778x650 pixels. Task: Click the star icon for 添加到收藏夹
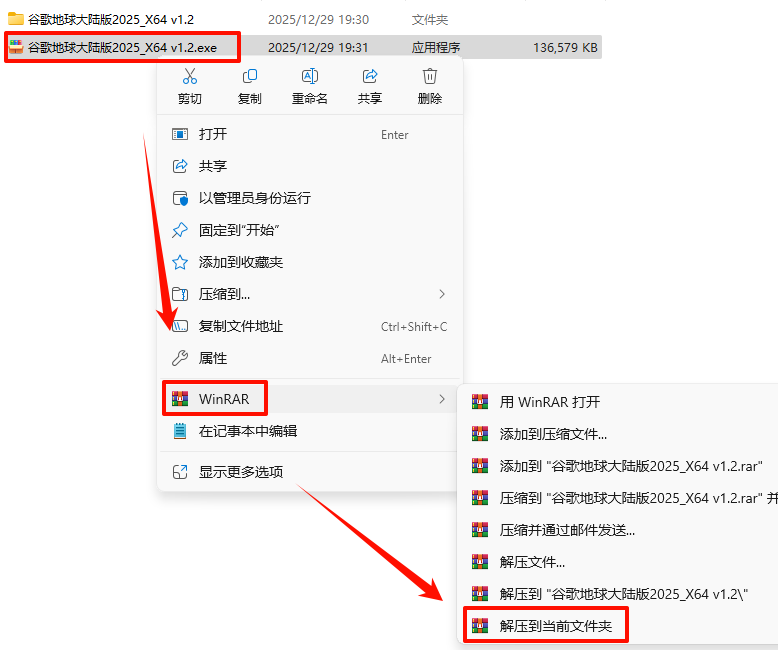[x=180, y=262]
